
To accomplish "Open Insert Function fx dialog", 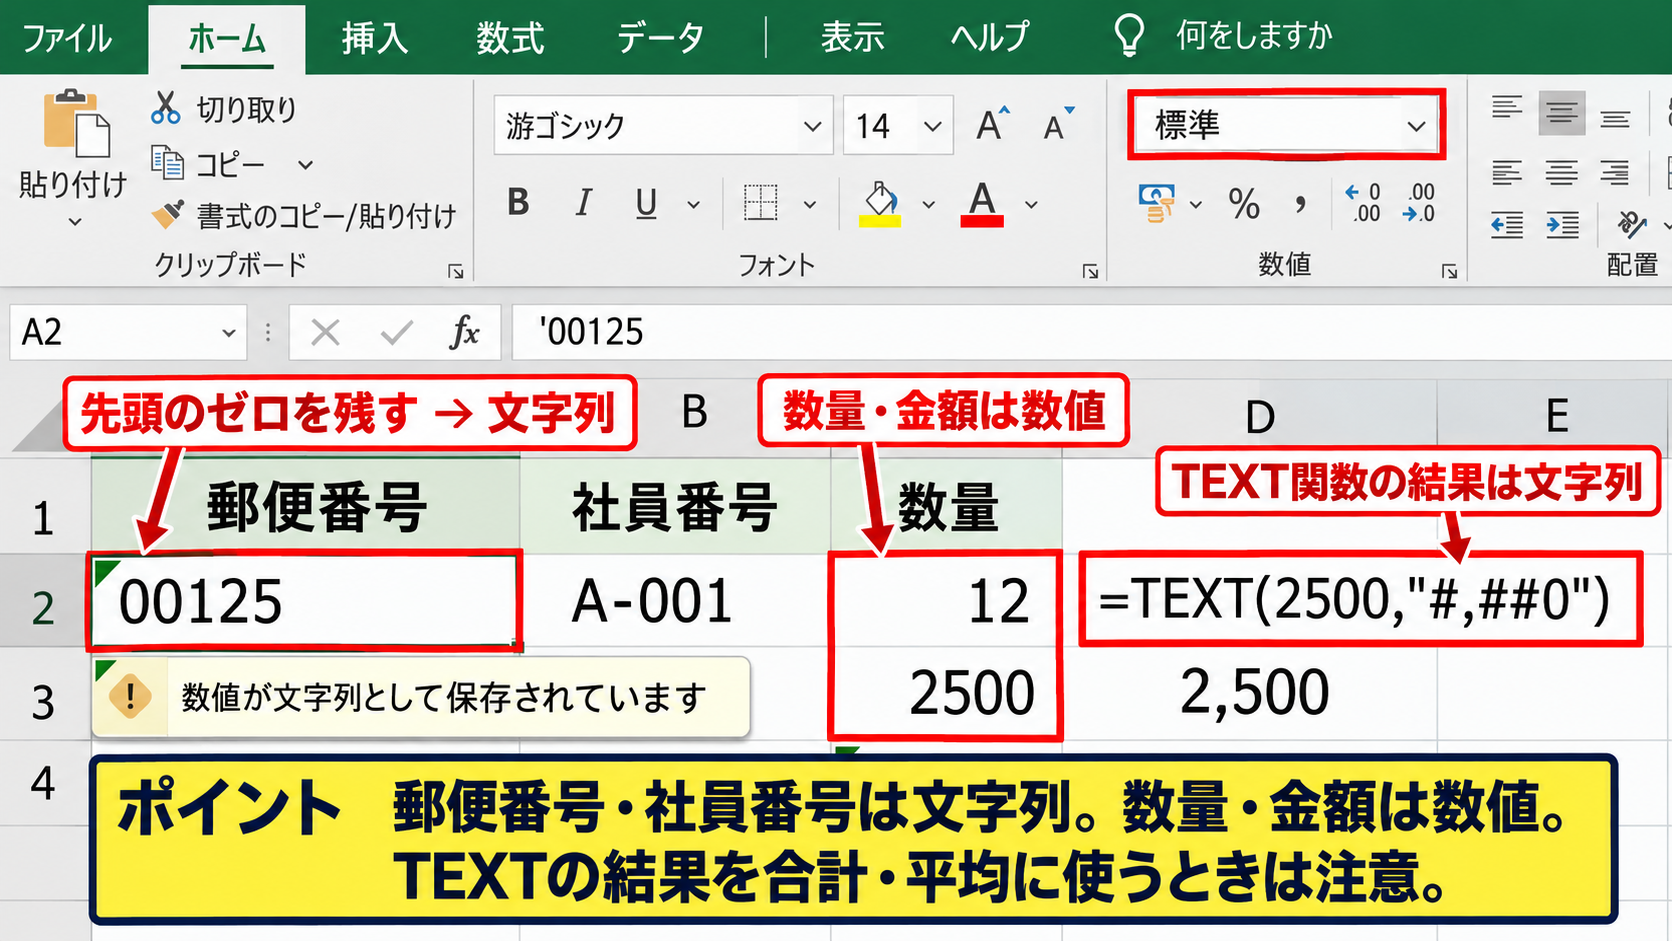I will click(x=465, y=332).
